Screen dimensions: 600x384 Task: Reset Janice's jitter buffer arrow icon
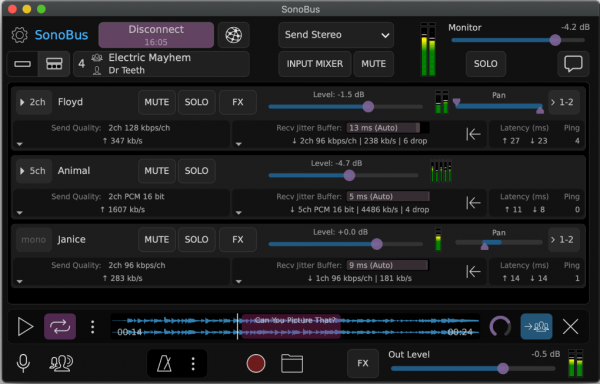pos(473,272)
